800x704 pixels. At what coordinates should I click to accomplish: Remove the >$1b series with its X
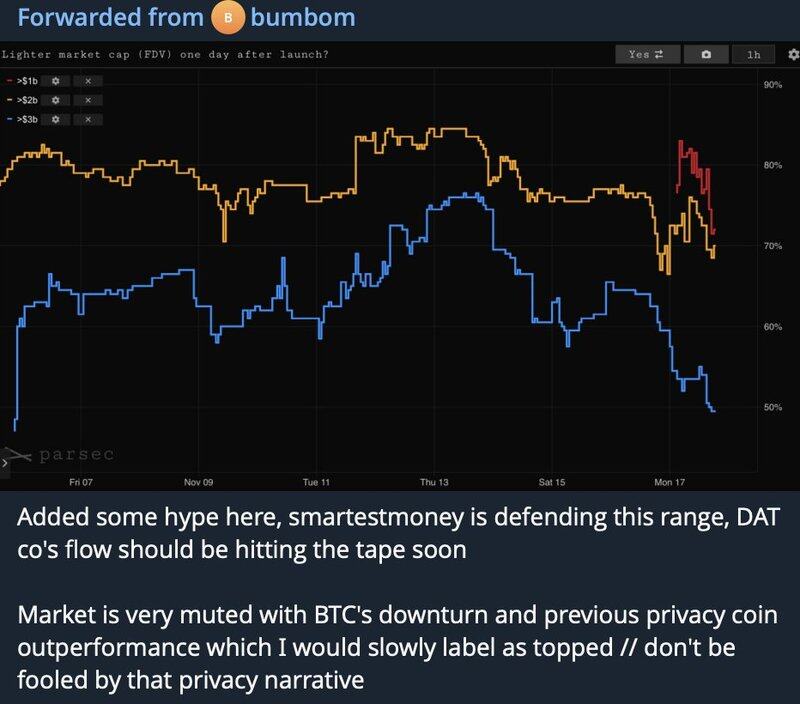(88, 80)
